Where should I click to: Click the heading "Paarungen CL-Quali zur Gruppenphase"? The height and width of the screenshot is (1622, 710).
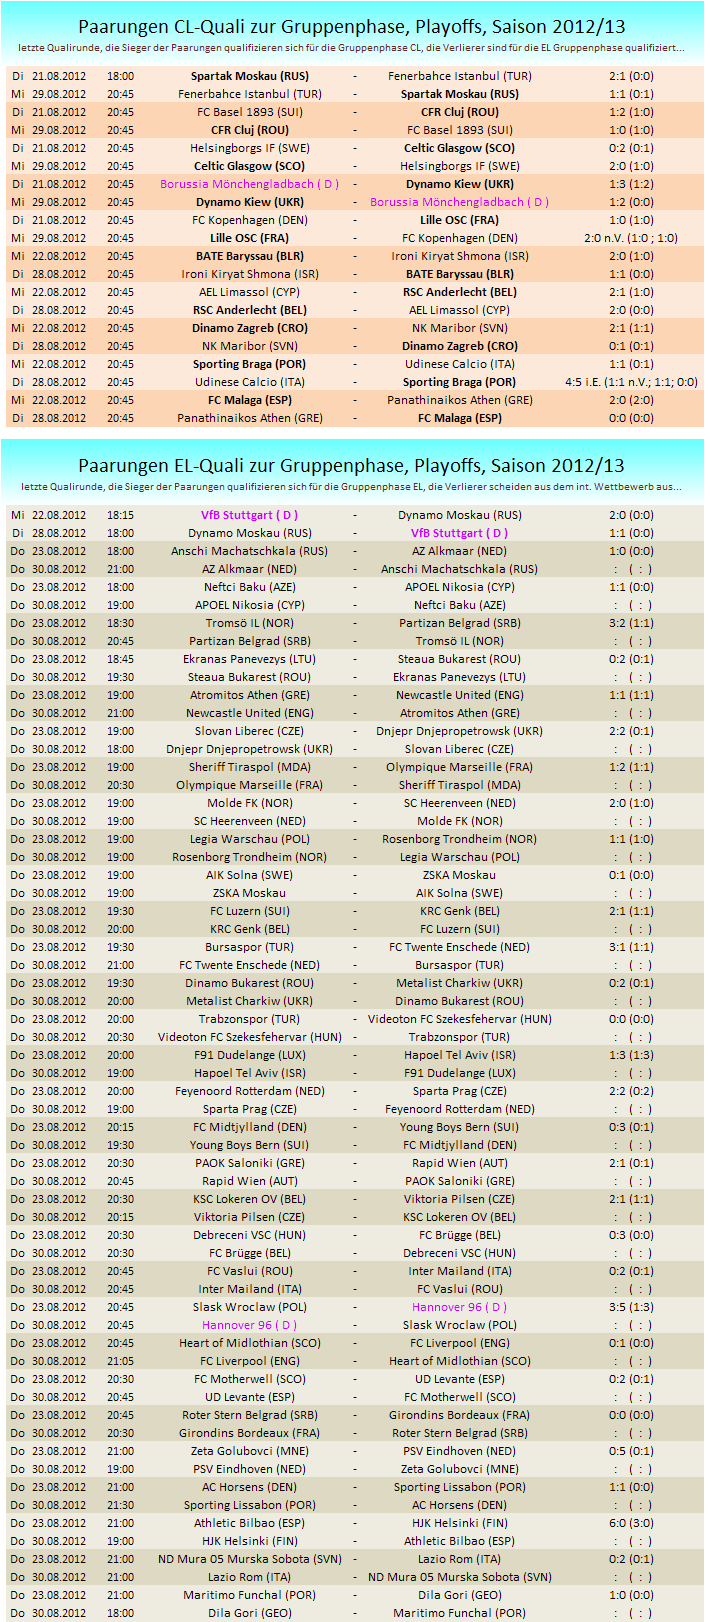click(x=351, y=27)
